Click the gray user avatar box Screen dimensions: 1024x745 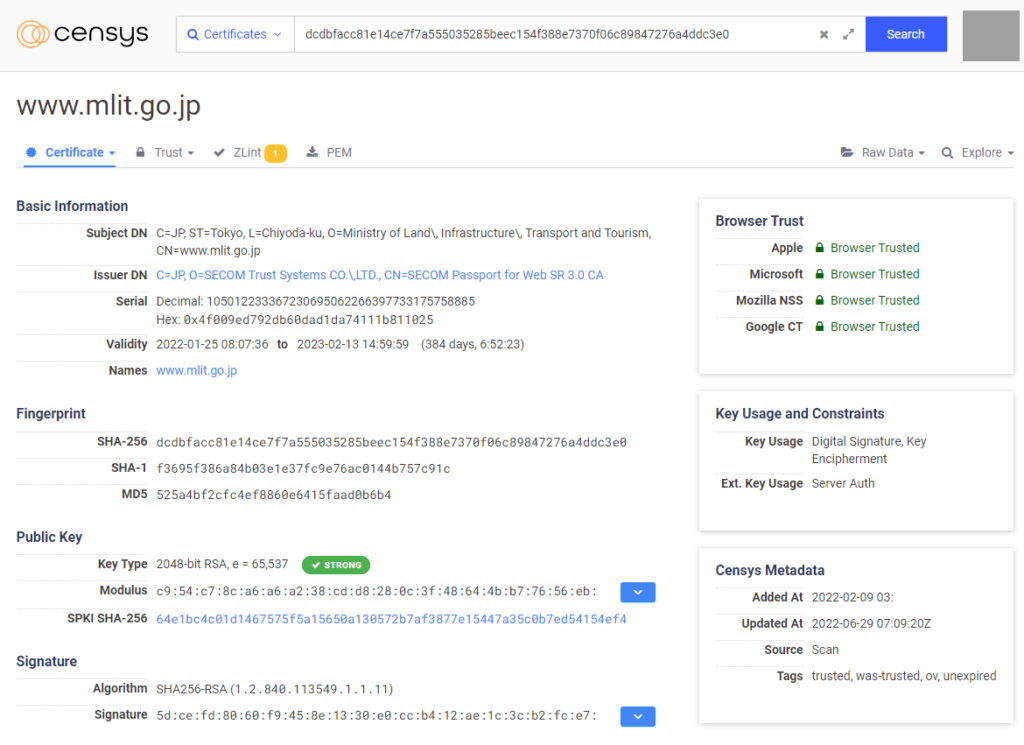point(991,35)
